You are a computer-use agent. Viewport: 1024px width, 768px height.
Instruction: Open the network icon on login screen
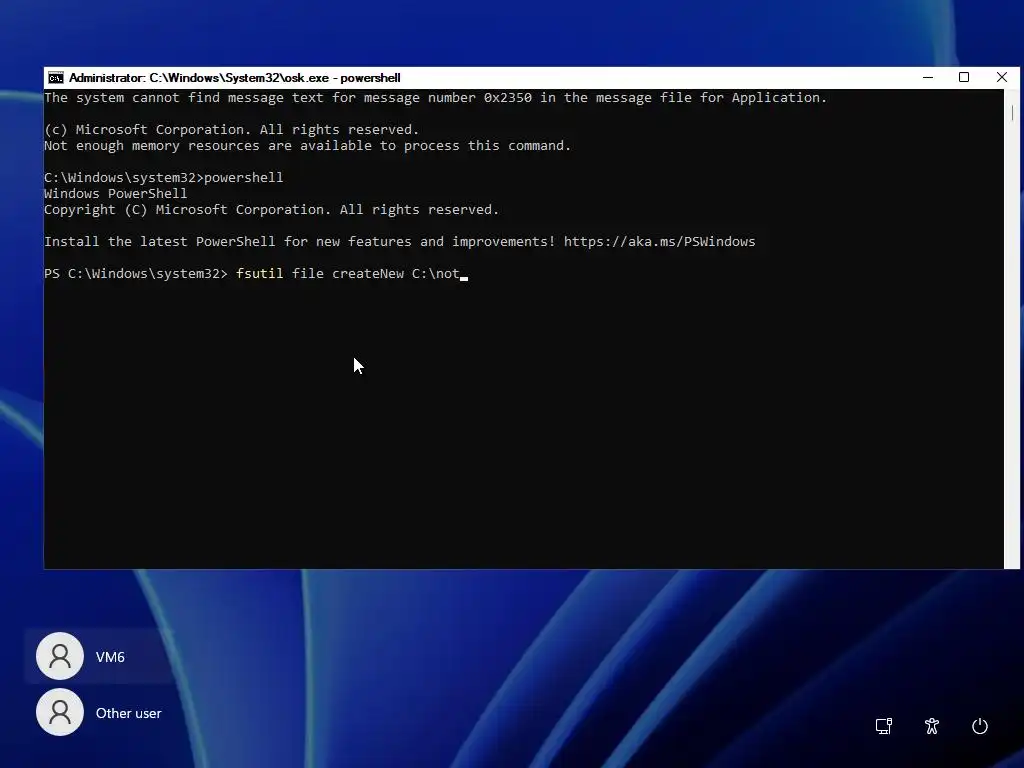(x=884, y=726)
